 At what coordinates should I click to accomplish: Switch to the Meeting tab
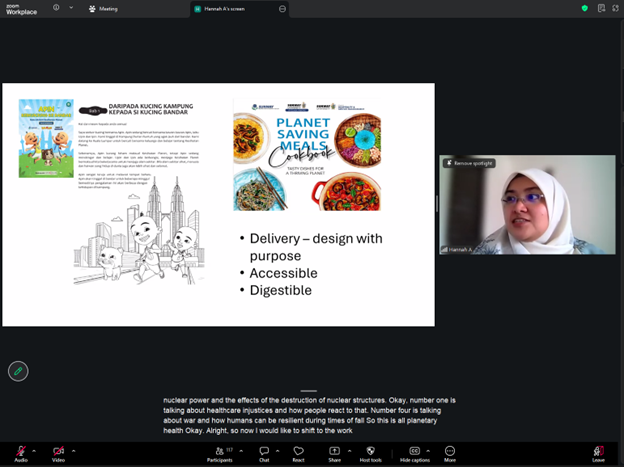click(103, 8)
